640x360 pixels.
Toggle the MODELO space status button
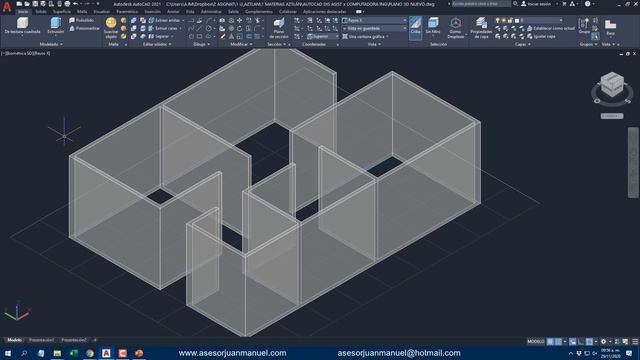click(536, 342)
